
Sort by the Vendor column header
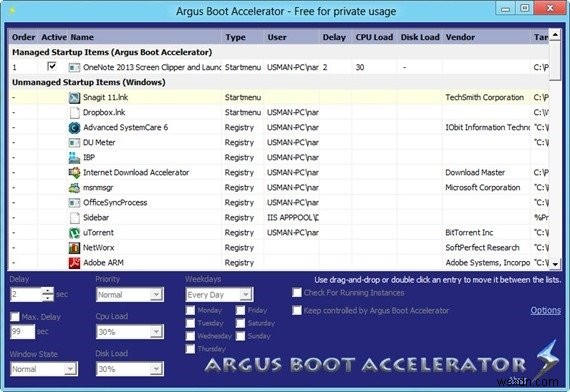(486, 37)
